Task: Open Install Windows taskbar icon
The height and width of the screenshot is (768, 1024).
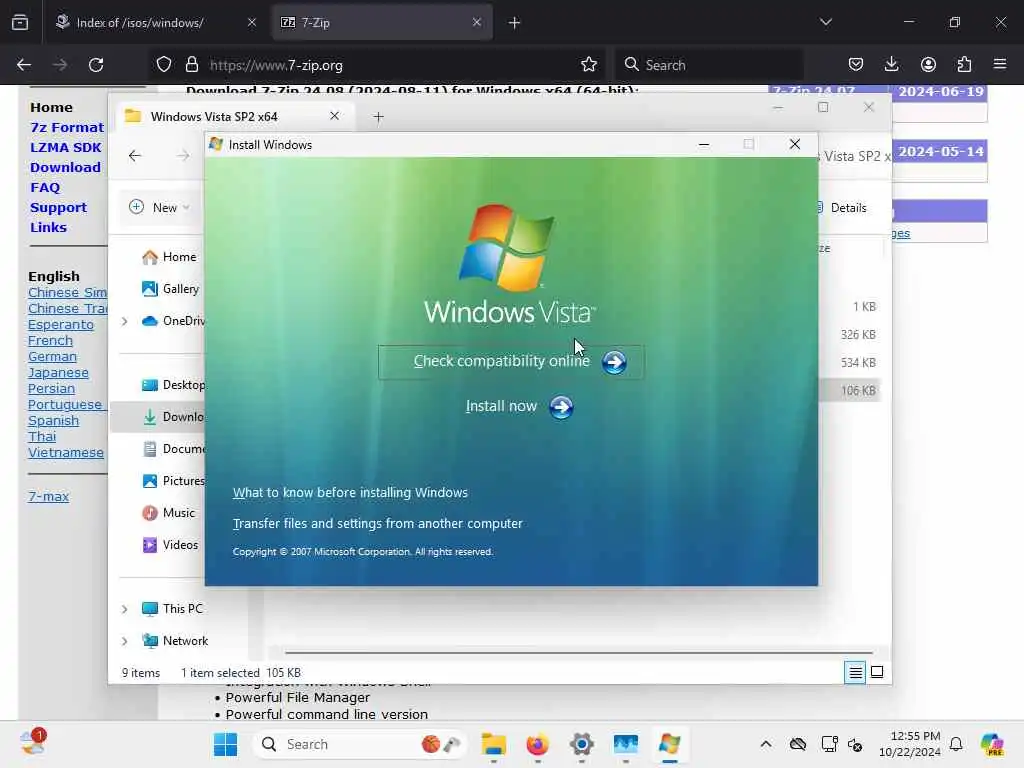Action: (x=669, y=744)
